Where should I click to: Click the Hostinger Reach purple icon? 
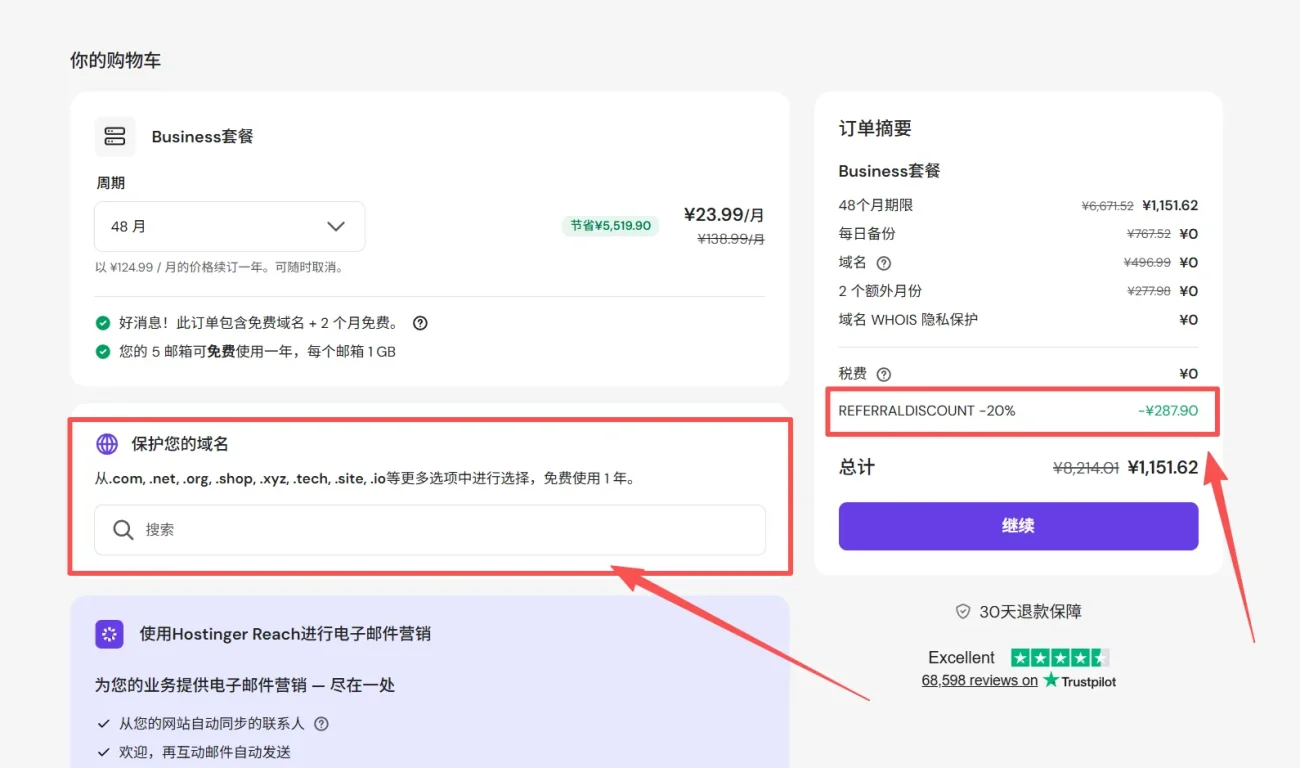point(109,634)
